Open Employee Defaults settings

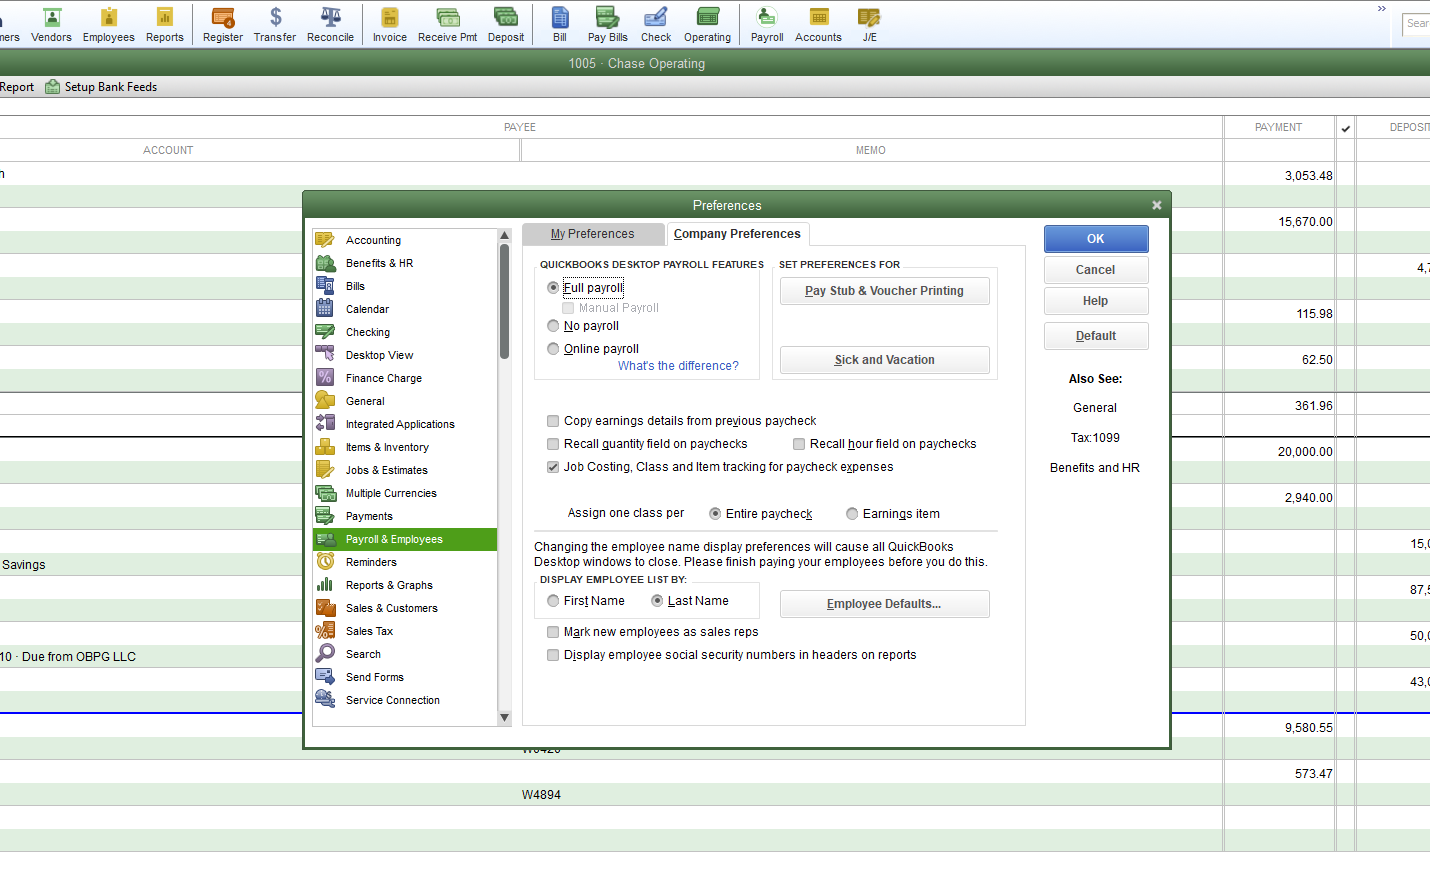pos(885,604)
